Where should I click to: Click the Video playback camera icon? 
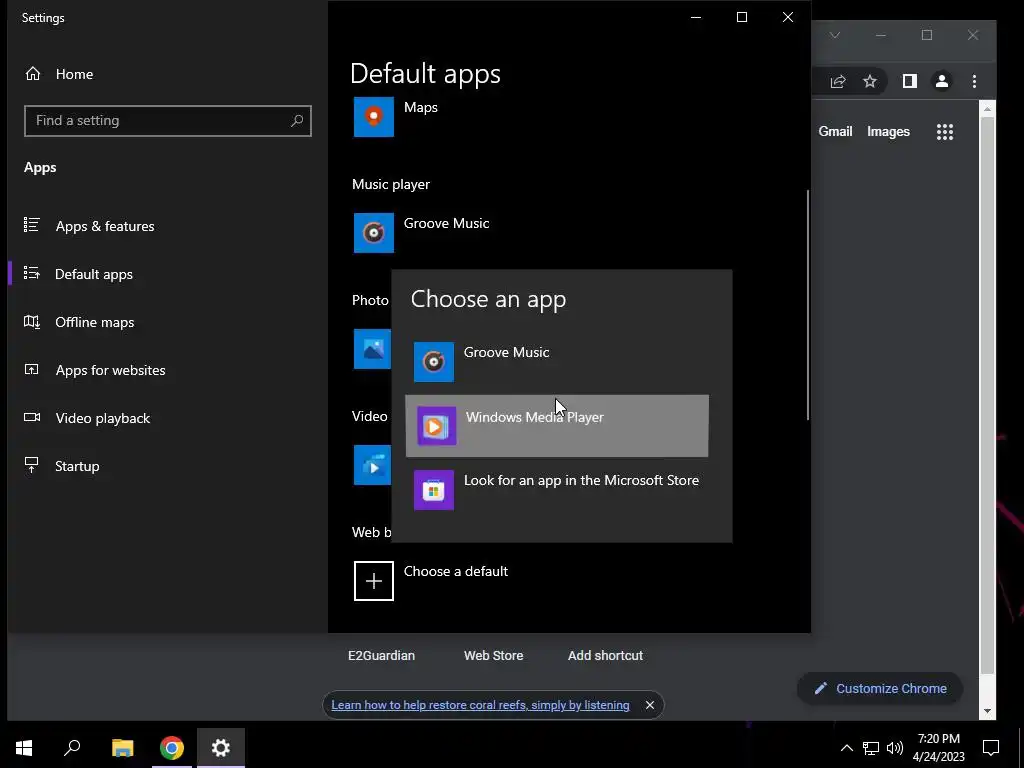pyautogui.click(x=31, y=417)
